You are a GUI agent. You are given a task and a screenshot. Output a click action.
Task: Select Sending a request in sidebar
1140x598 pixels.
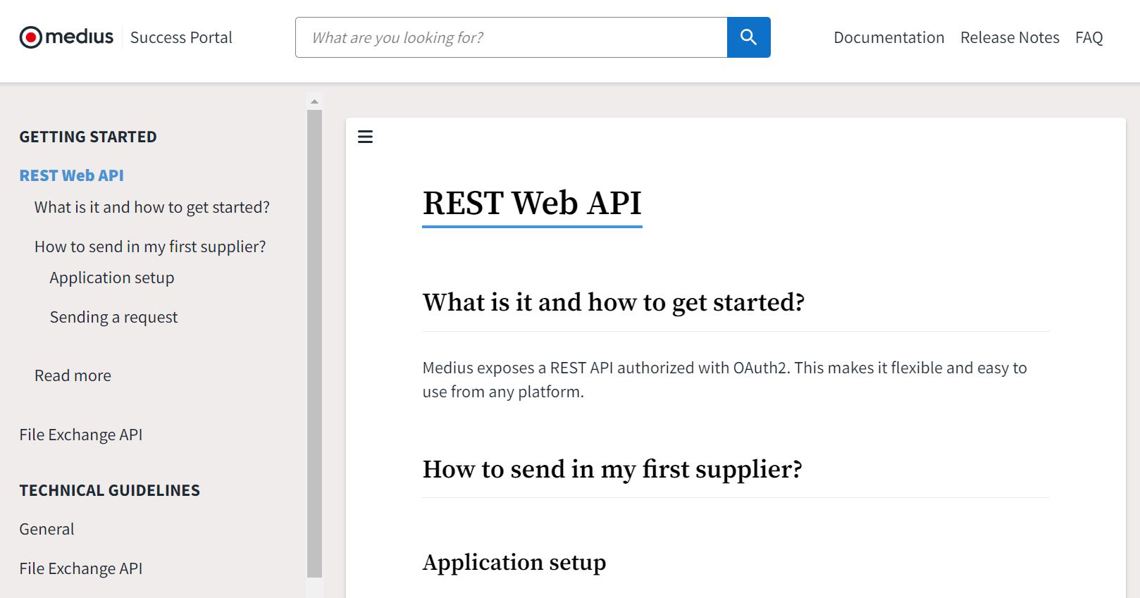pos(114,317)
